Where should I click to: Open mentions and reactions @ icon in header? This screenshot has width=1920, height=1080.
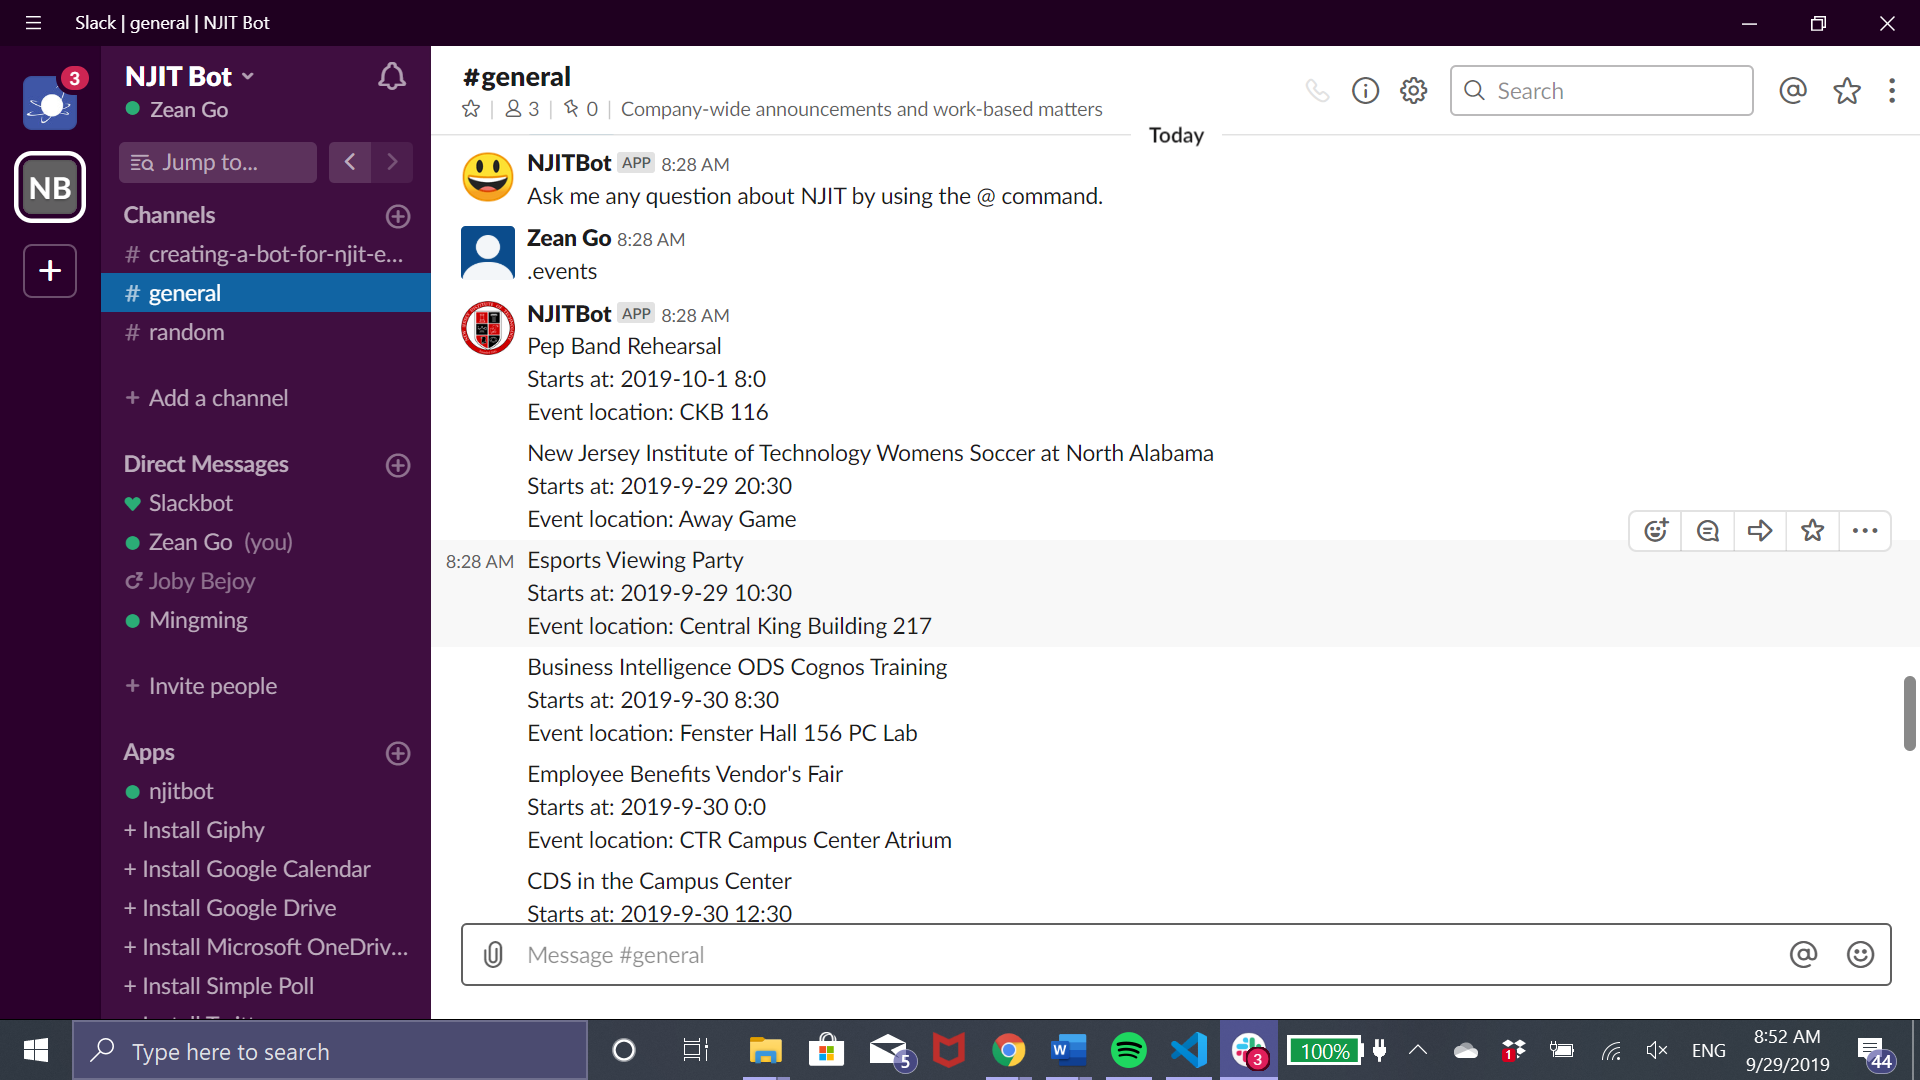point(1793,91)
